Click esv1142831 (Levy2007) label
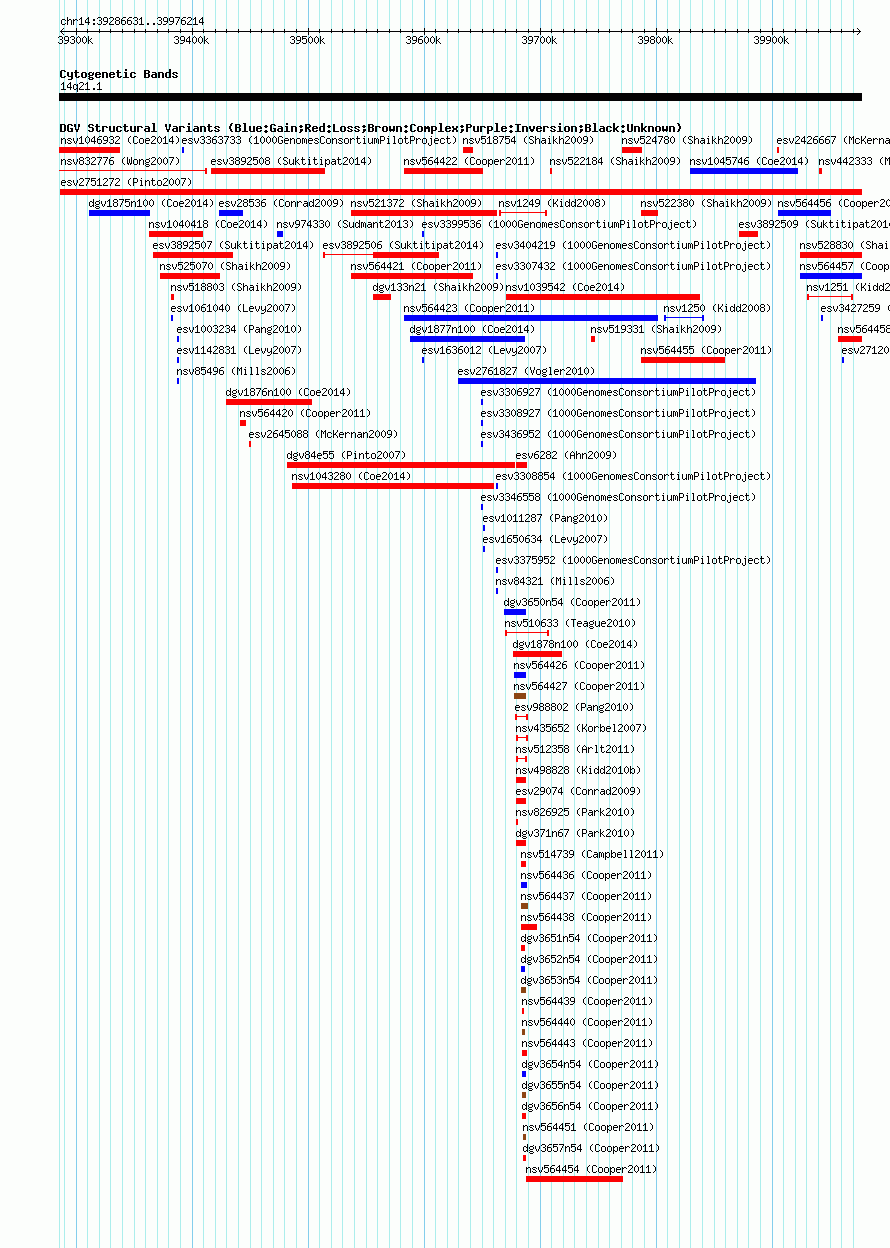The image size is (890, 1248). (x=239, y=350)
